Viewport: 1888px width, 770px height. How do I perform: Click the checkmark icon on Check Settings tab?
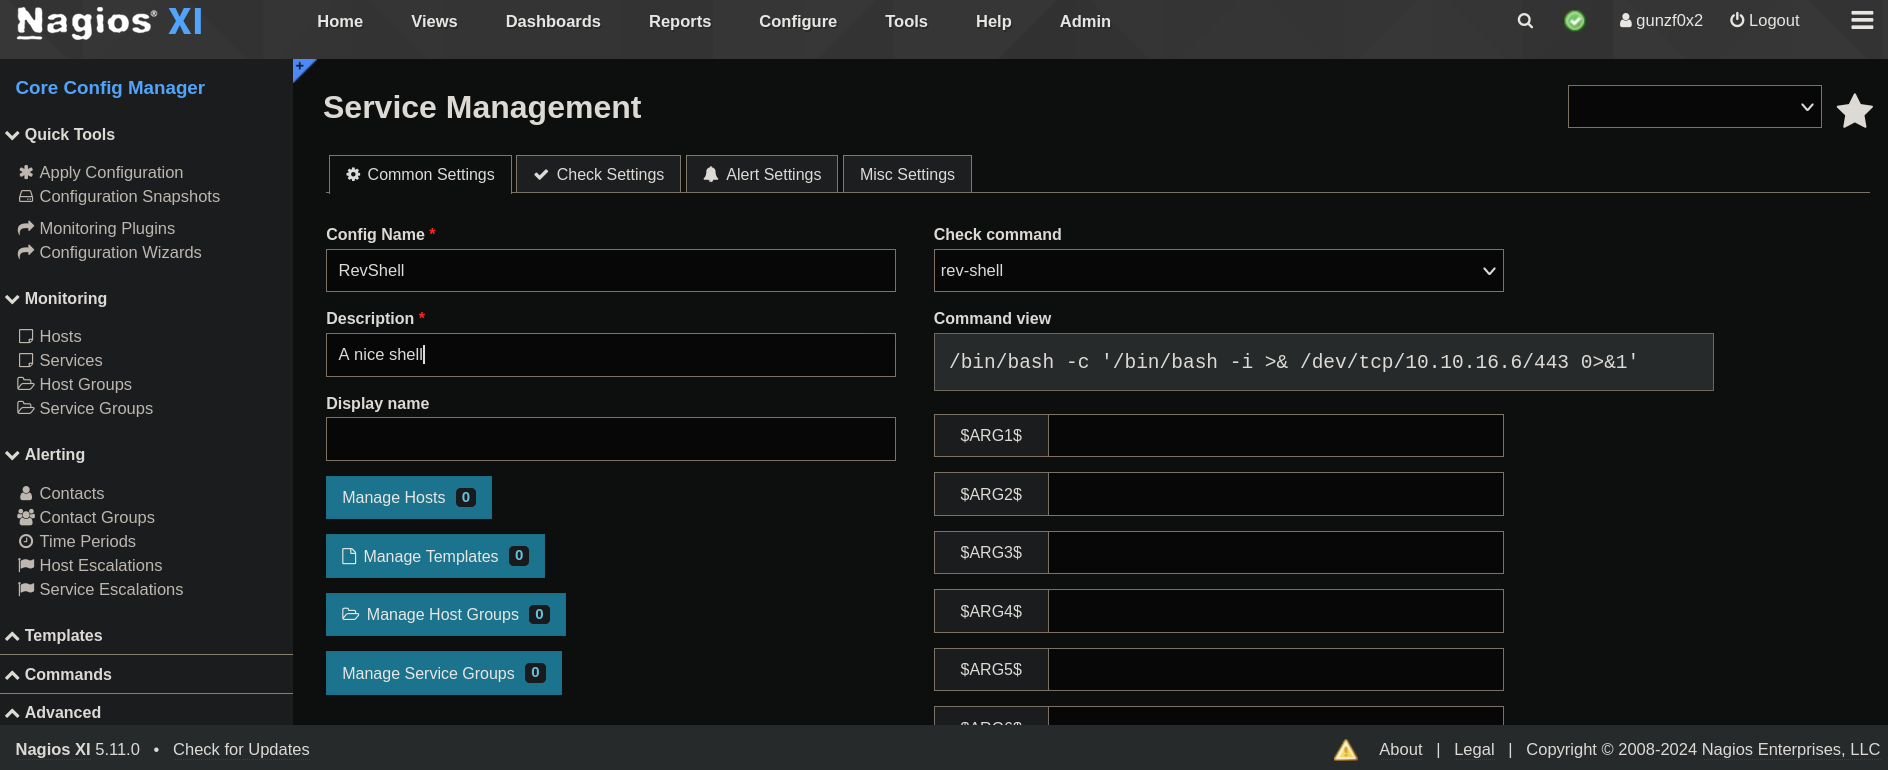point(541,175)
